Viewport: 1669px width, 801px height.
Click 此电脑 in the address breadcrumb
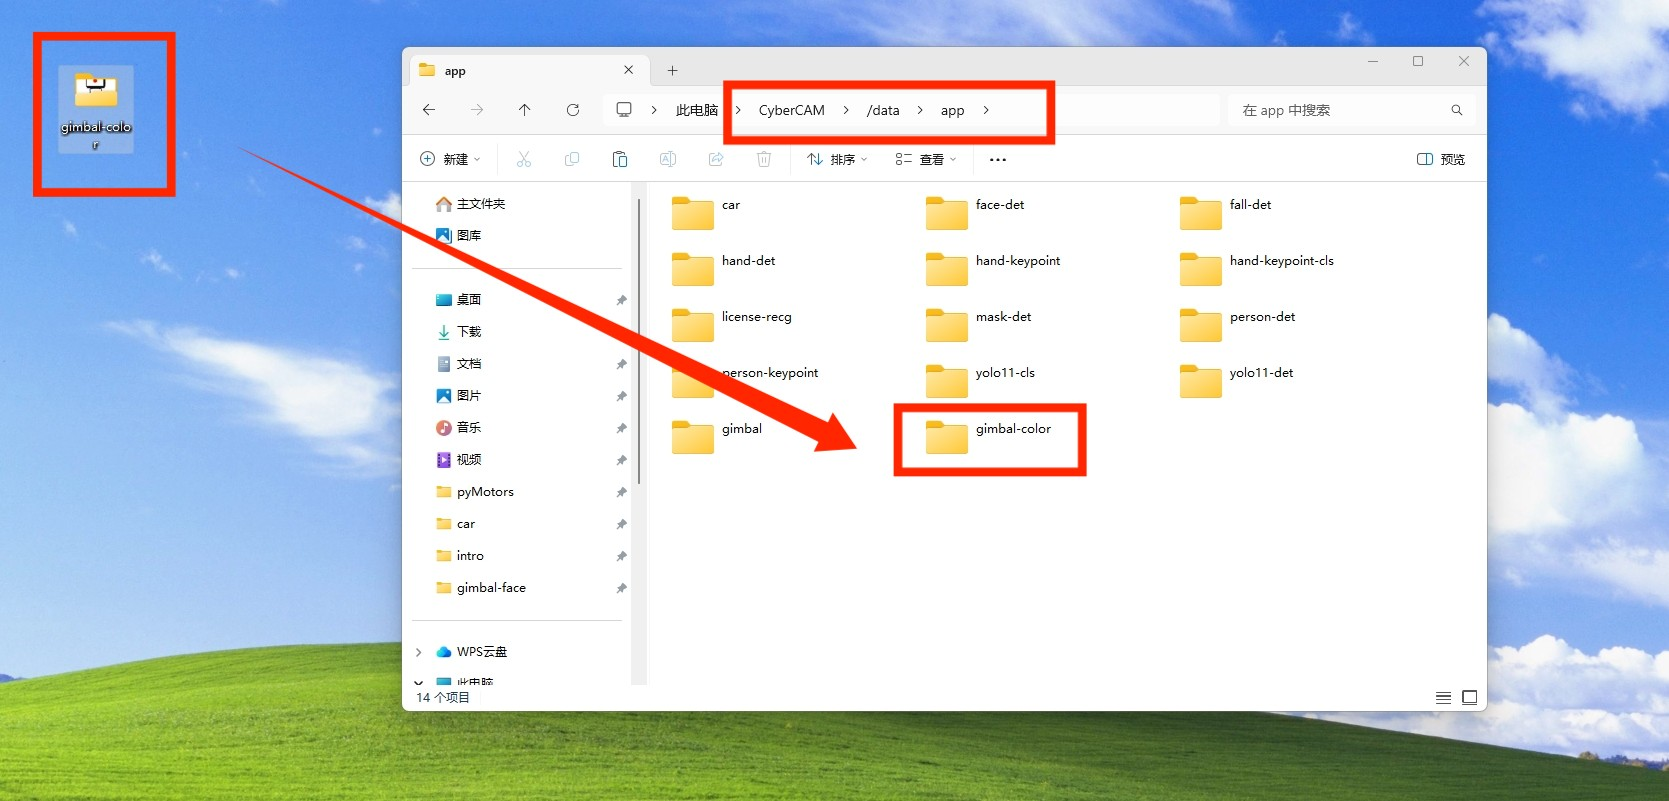(697, 110)
